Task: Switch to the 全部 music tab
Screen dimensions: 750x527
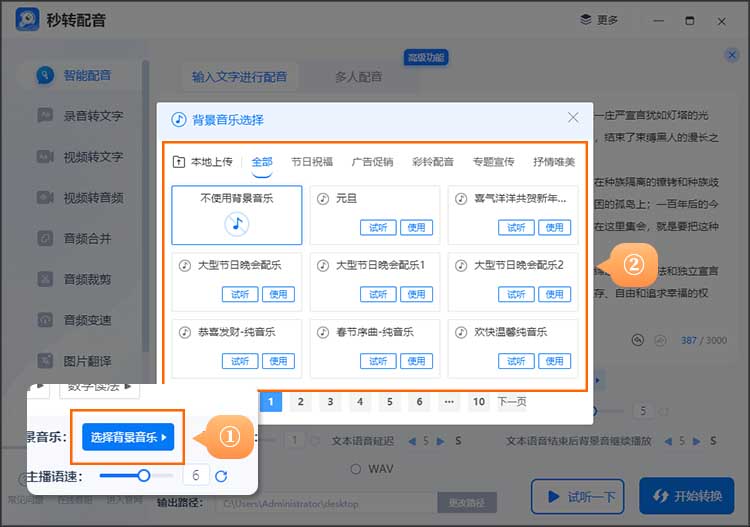Action: point(262,162)
